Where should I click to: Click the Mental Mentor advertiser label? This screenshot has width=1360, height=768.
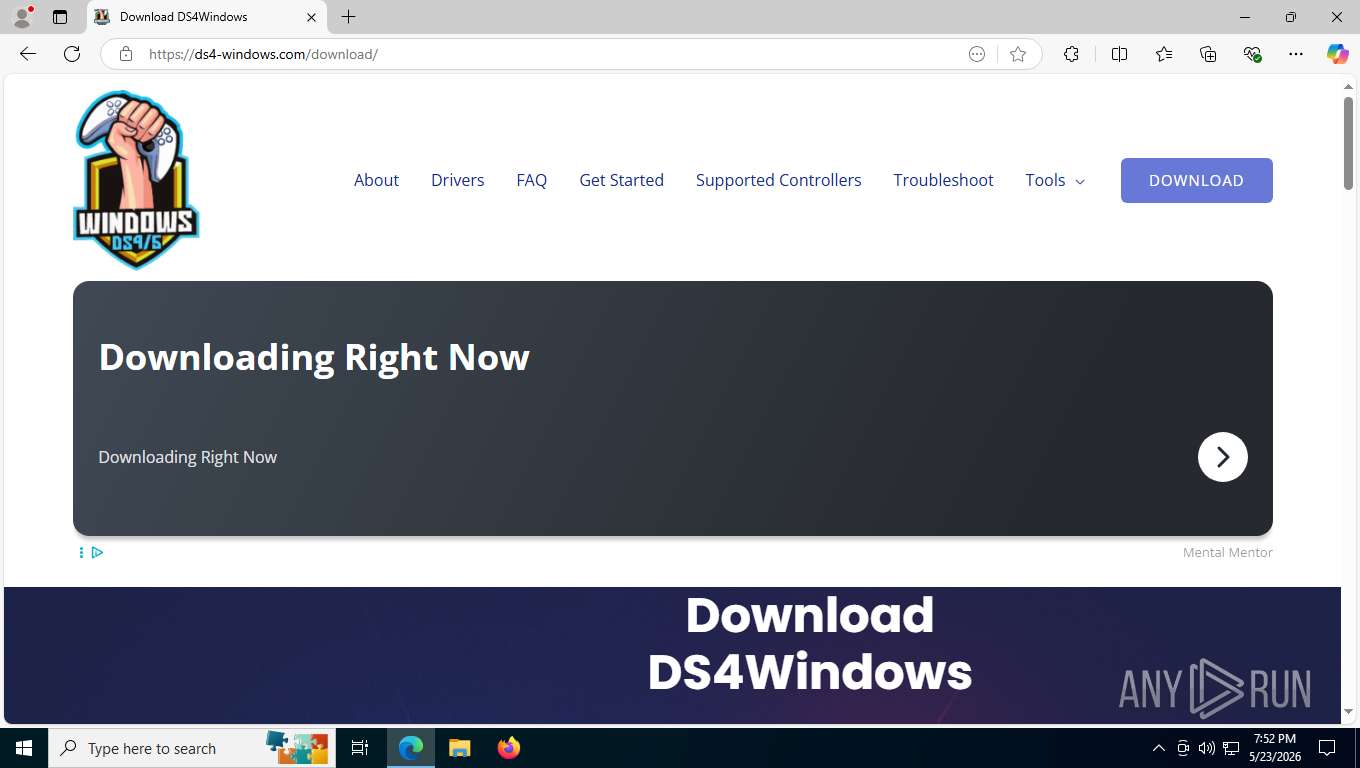point(1228,552)
